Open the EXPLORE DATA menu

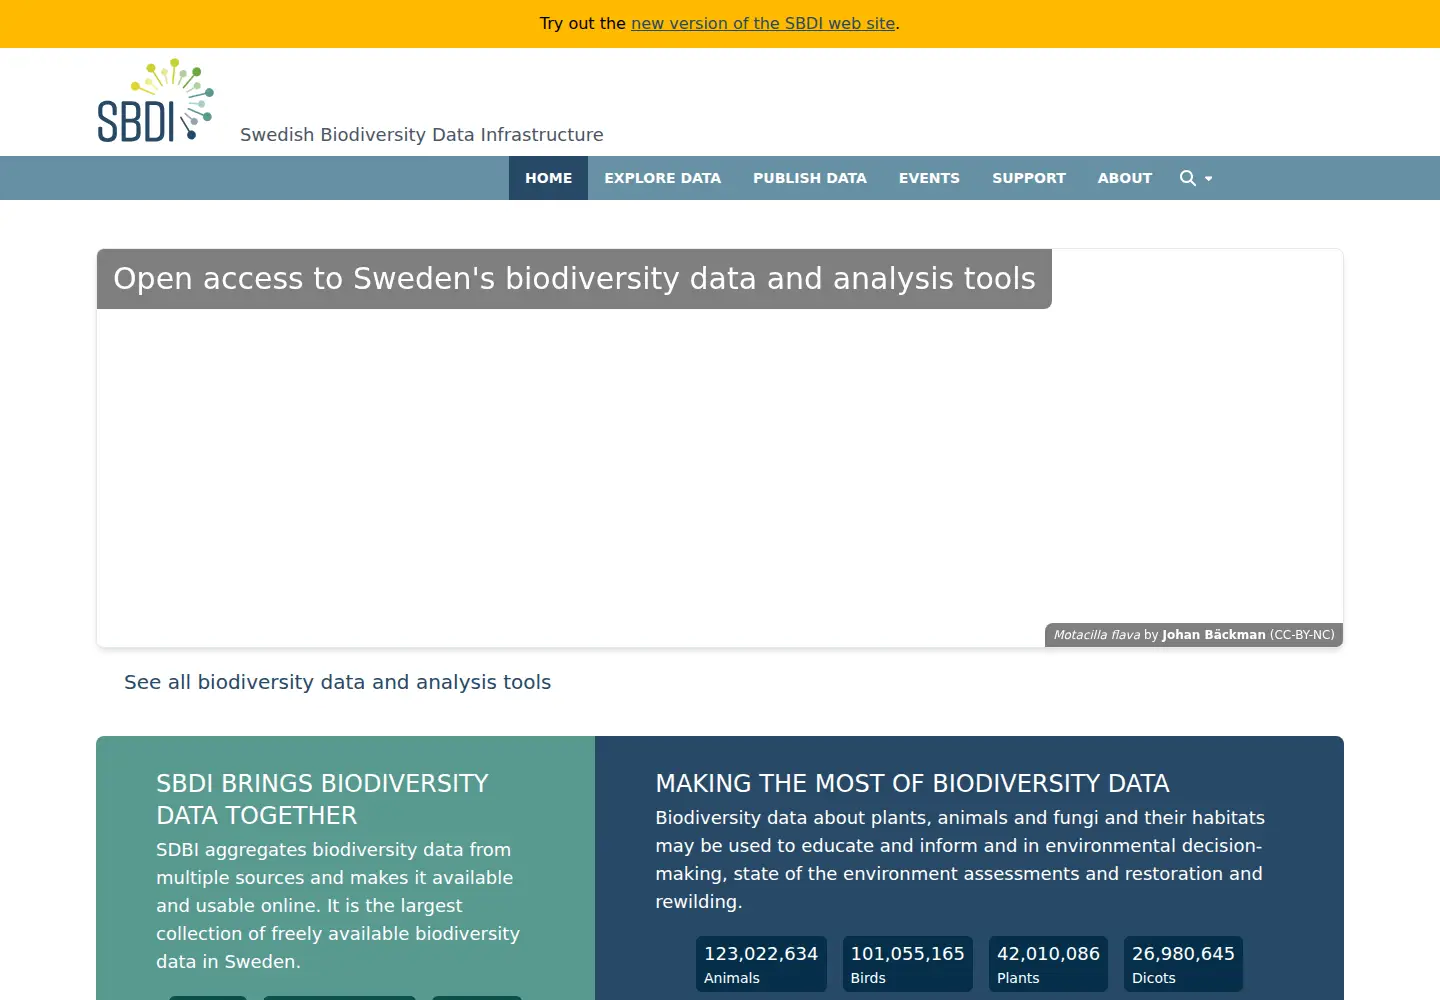tap(662, 178)
